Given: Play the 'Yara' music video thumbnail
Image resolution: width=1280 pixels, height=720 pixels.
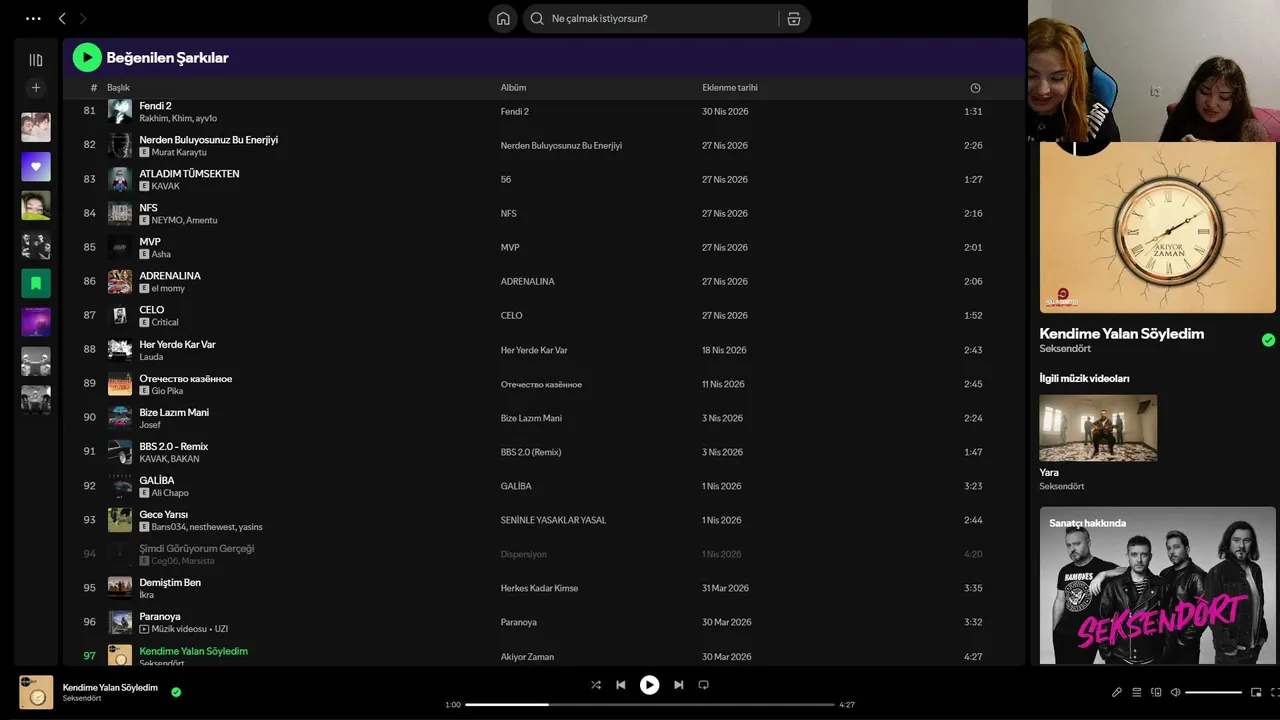Looking at the screenshot, I should [1098, 428].
